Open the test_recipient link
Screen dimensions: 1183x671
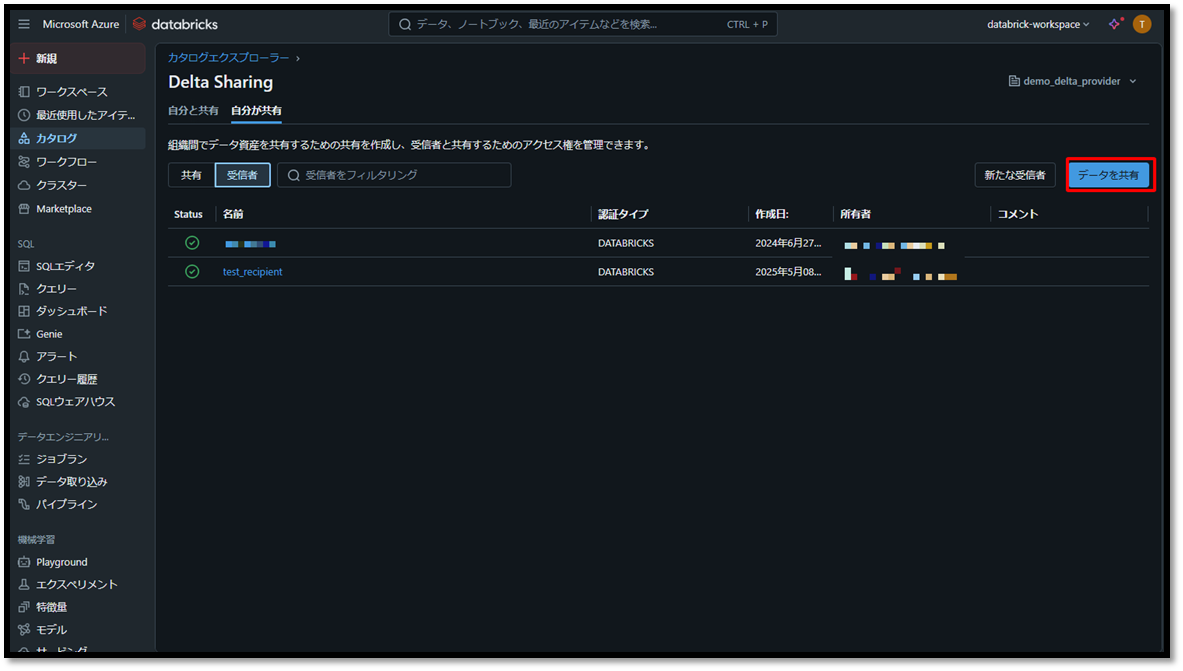(252, 272)
